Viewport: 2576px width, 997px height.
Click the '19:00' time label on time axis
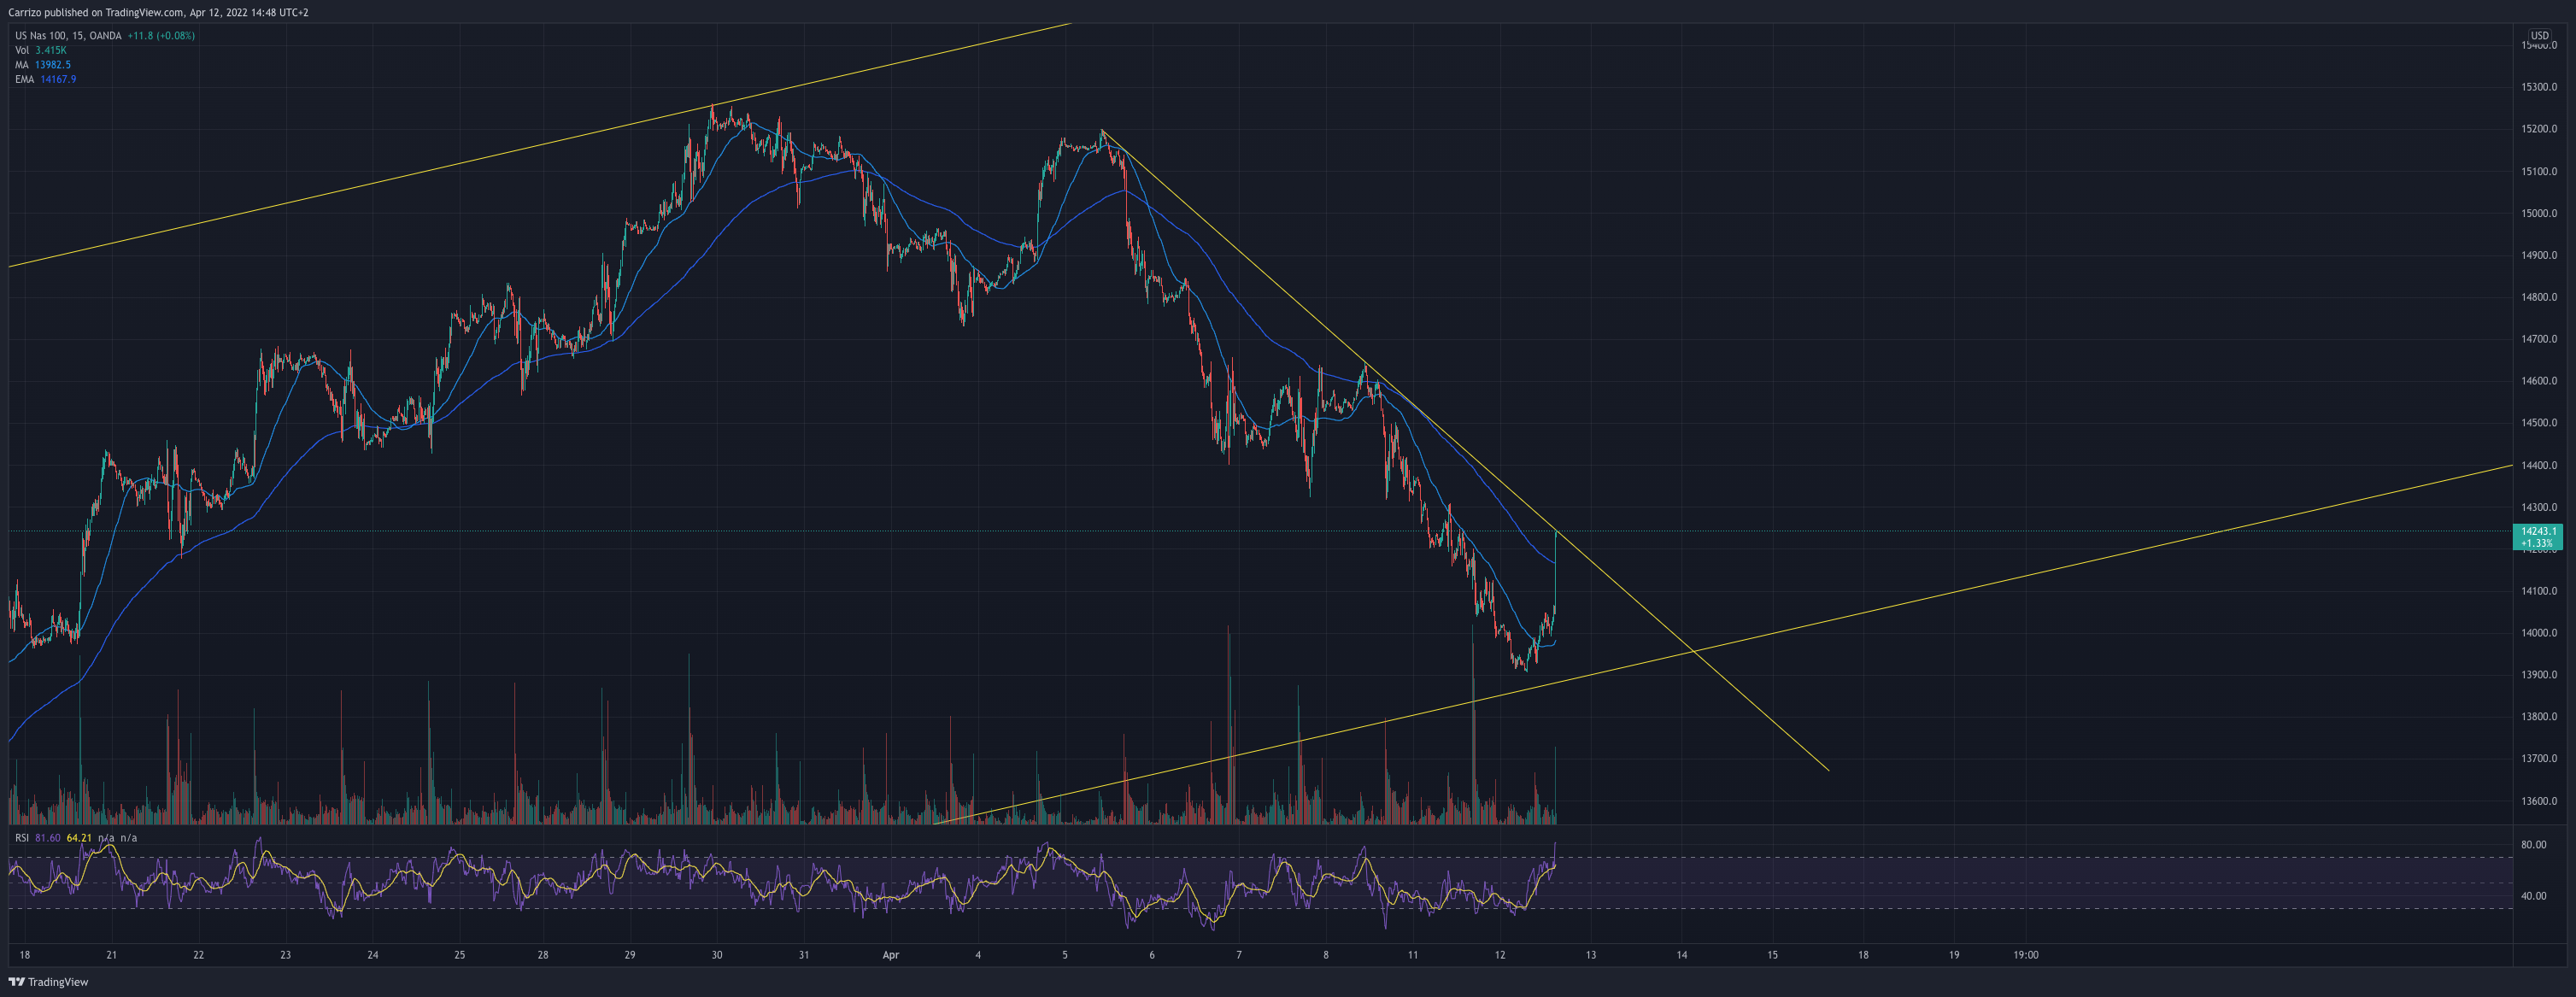(2026, 955)
